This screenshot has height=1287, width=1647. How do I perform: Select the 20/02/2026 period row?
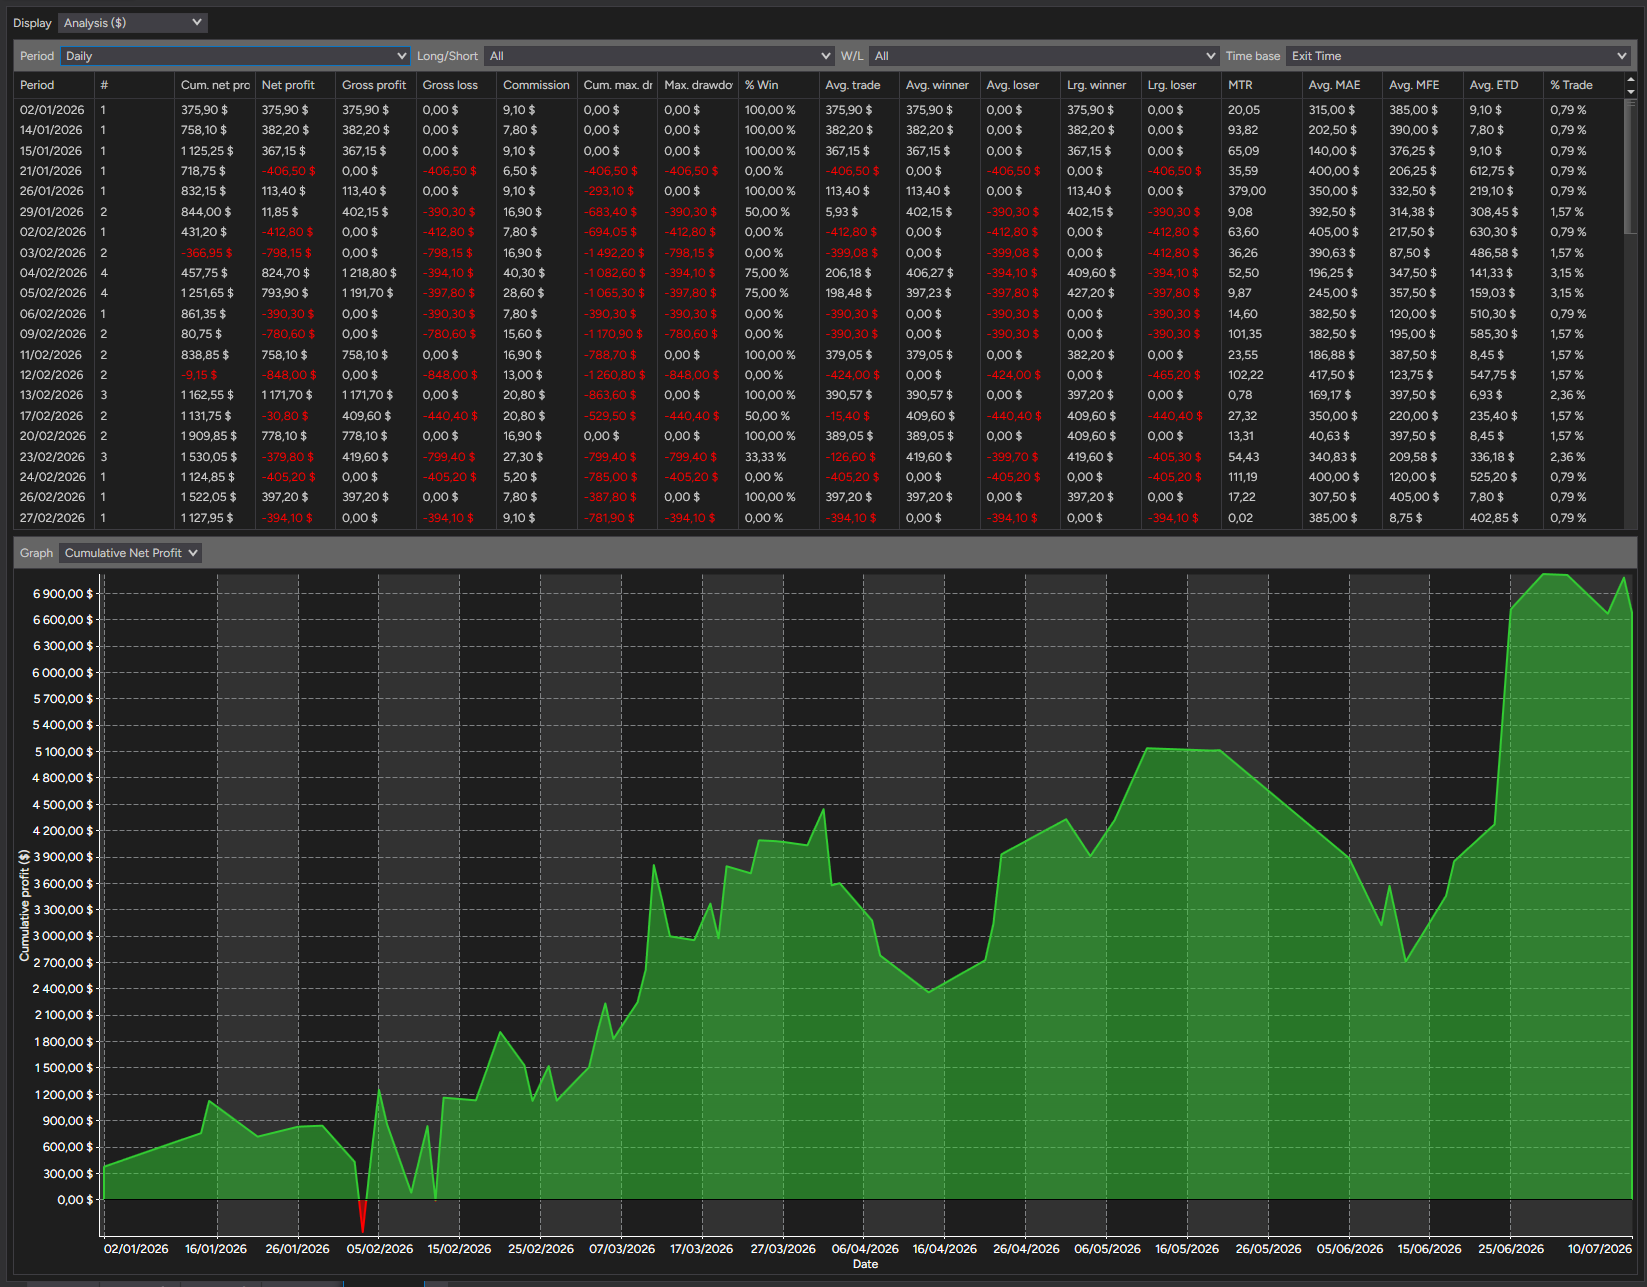pyautogui.click(x=820, y=436)
